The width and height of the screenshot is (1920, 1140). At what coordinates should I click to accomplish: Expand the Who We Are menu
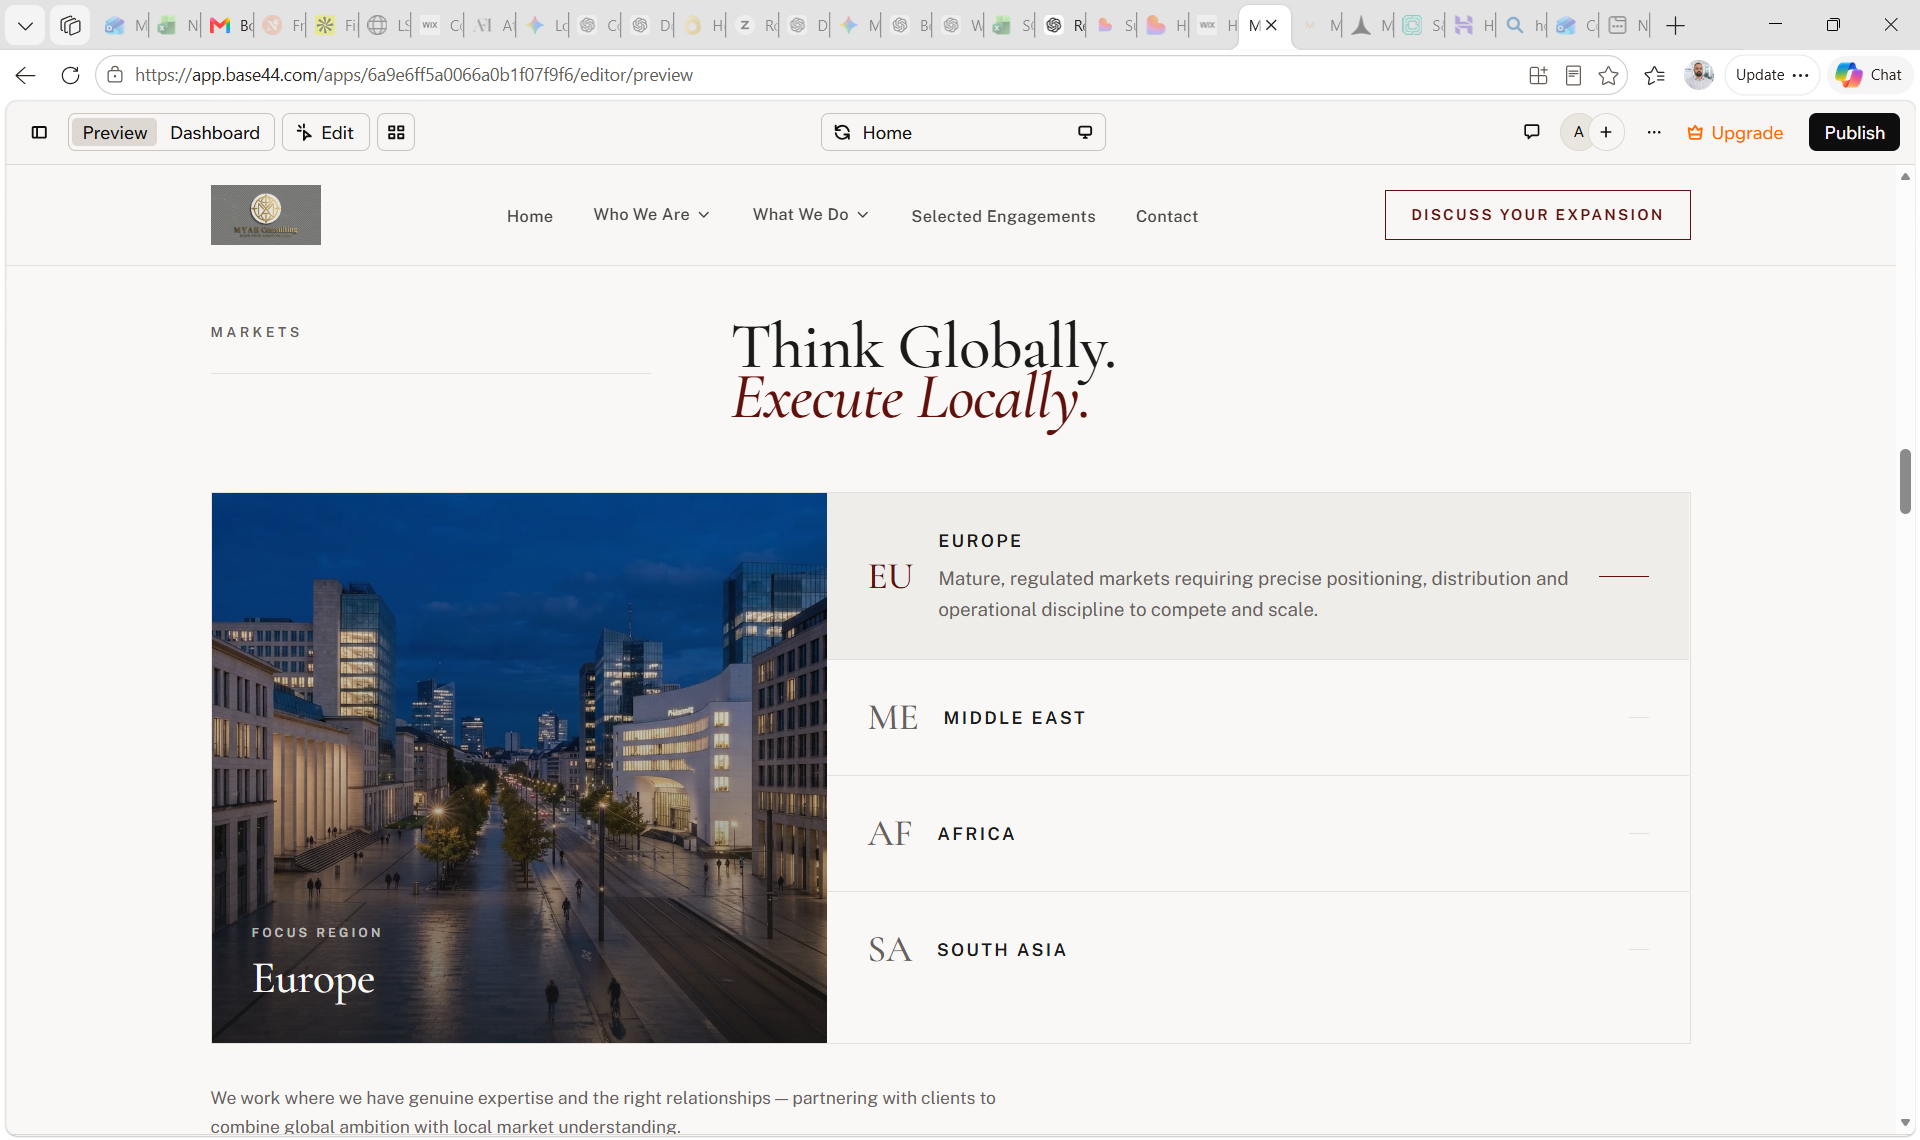tap(651, 215)
